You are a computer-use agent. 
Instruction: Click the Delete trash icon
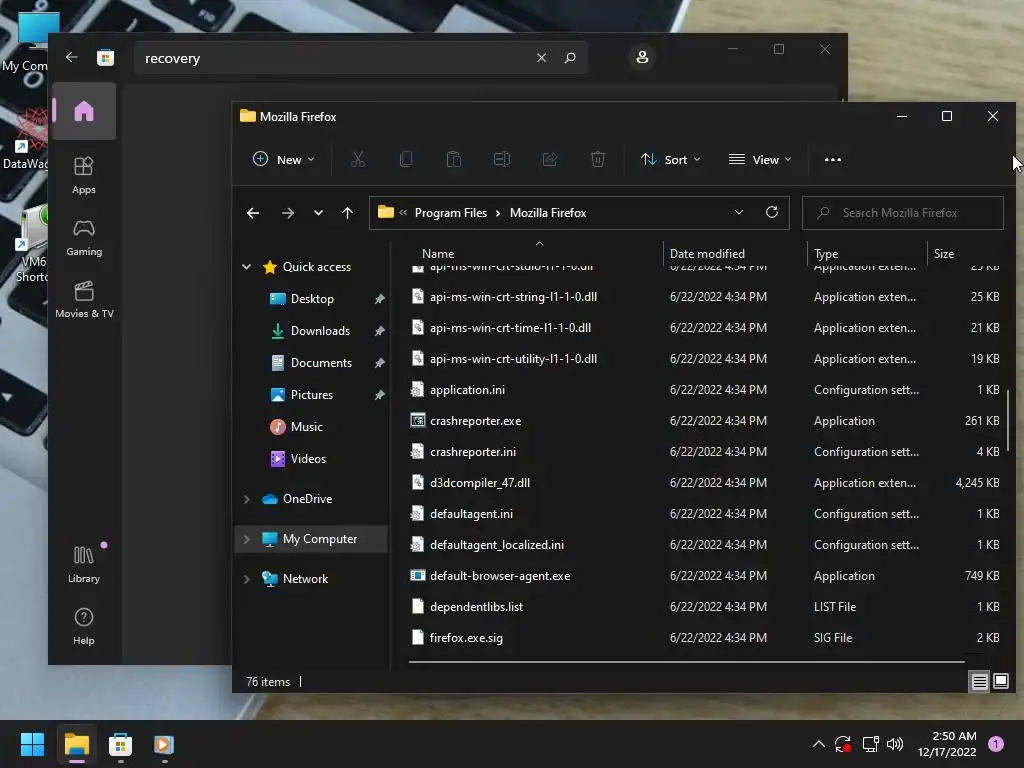(598, 159)
